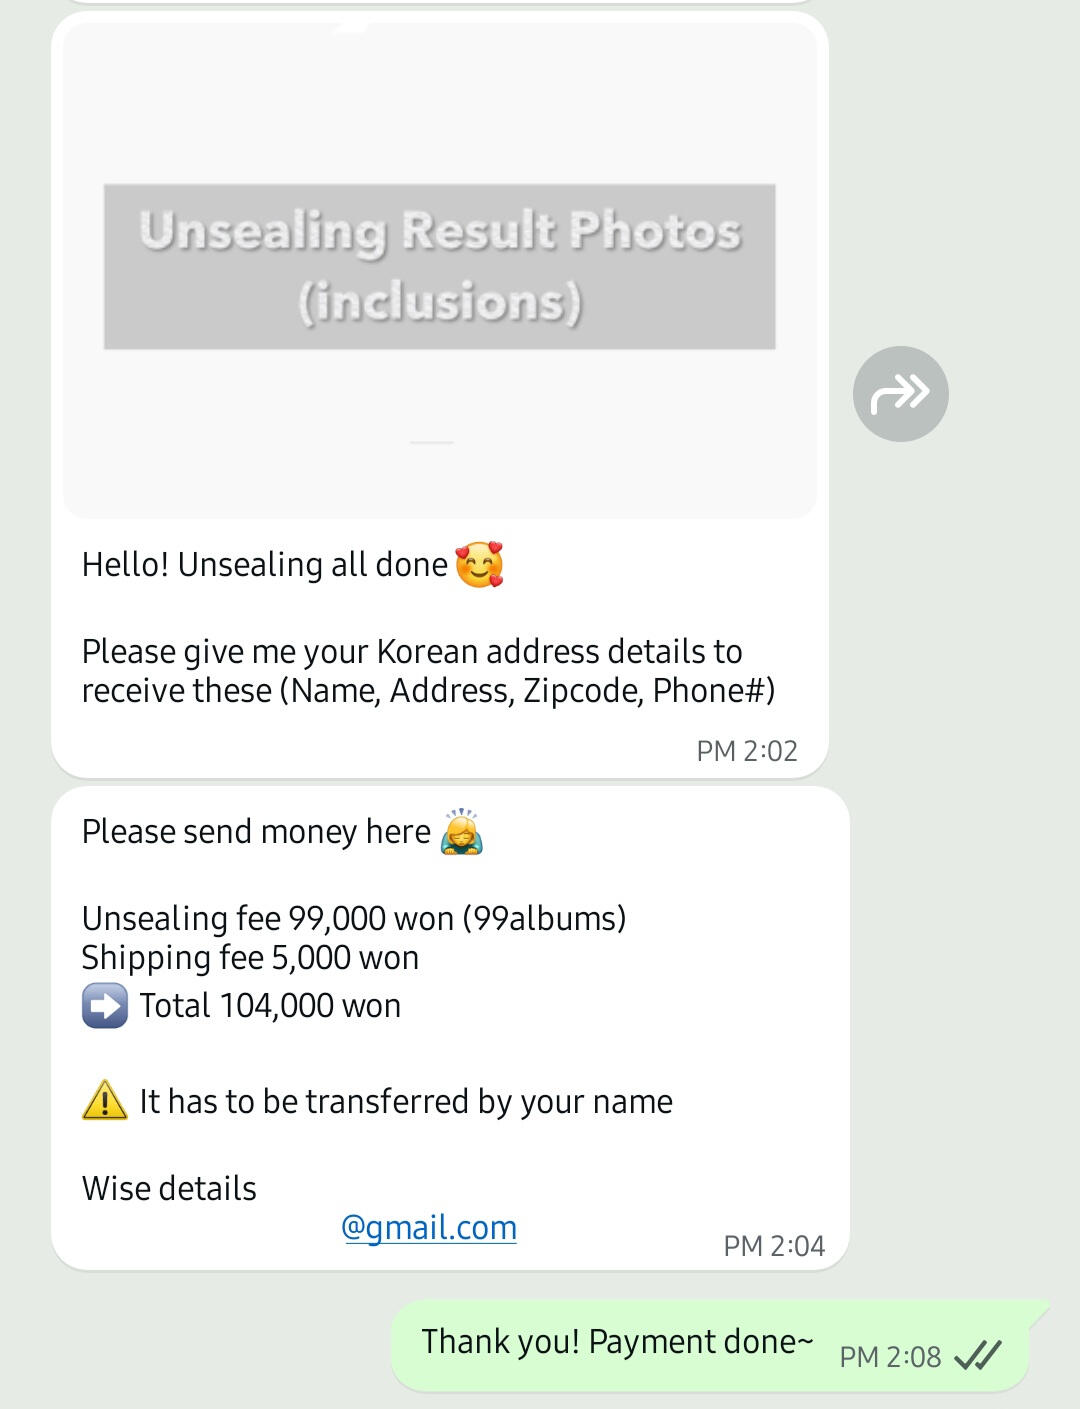The width and height of the screenshot is (1080, 1409).
Task: Select the "Hello! Unsealing all done" text
Action: coord(265,565)
